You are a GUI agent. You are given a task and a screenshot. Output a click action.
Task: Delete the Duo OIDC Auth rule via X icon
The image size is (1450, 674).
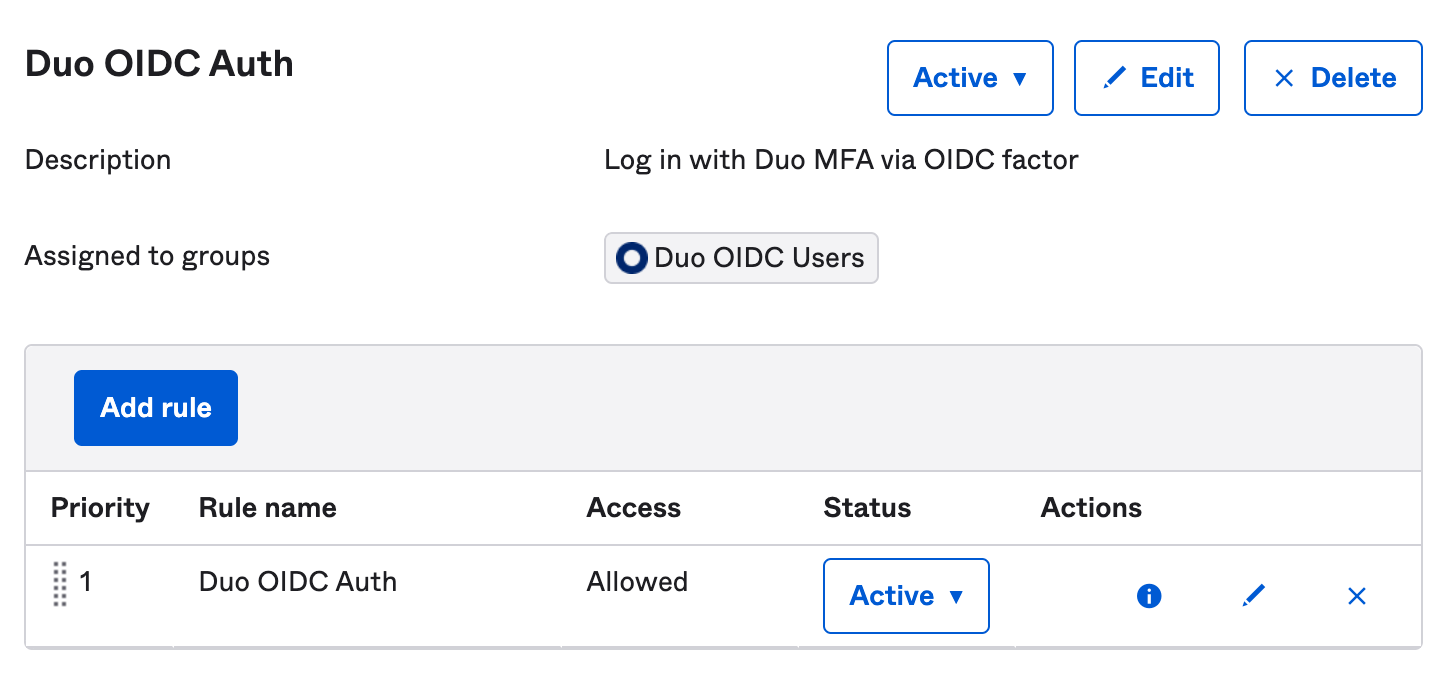click(x=1357, y=595)
